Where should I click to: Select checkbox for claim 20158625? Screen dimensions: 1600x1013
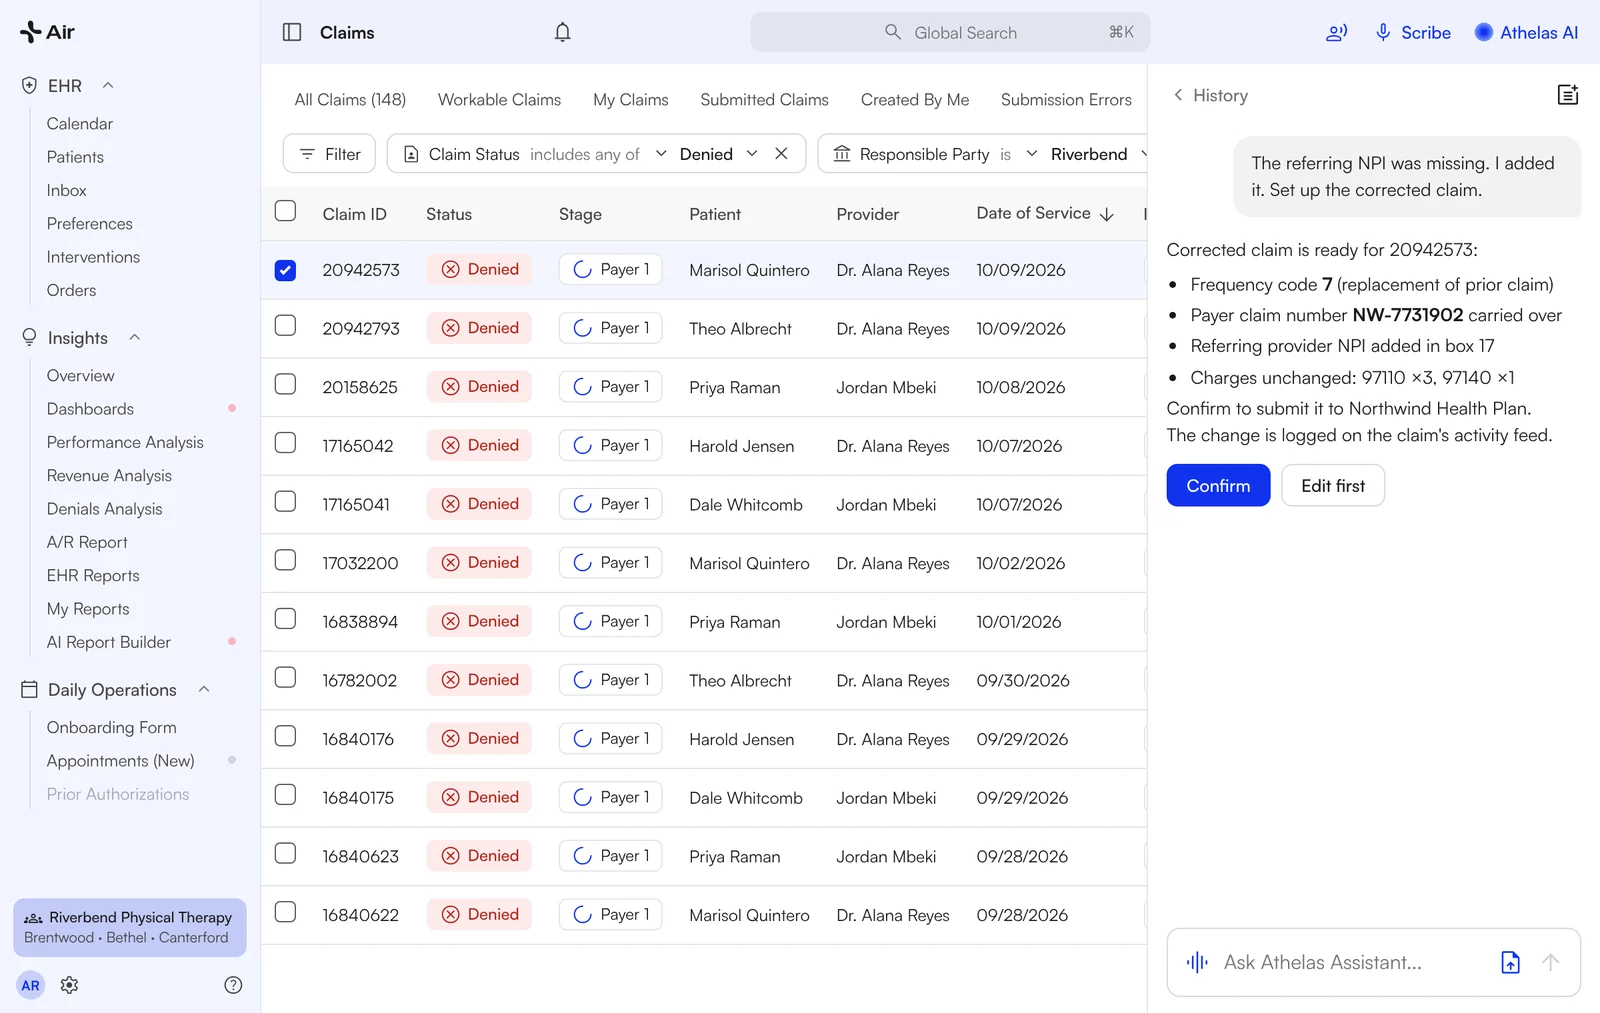click(x=285, y=384)
